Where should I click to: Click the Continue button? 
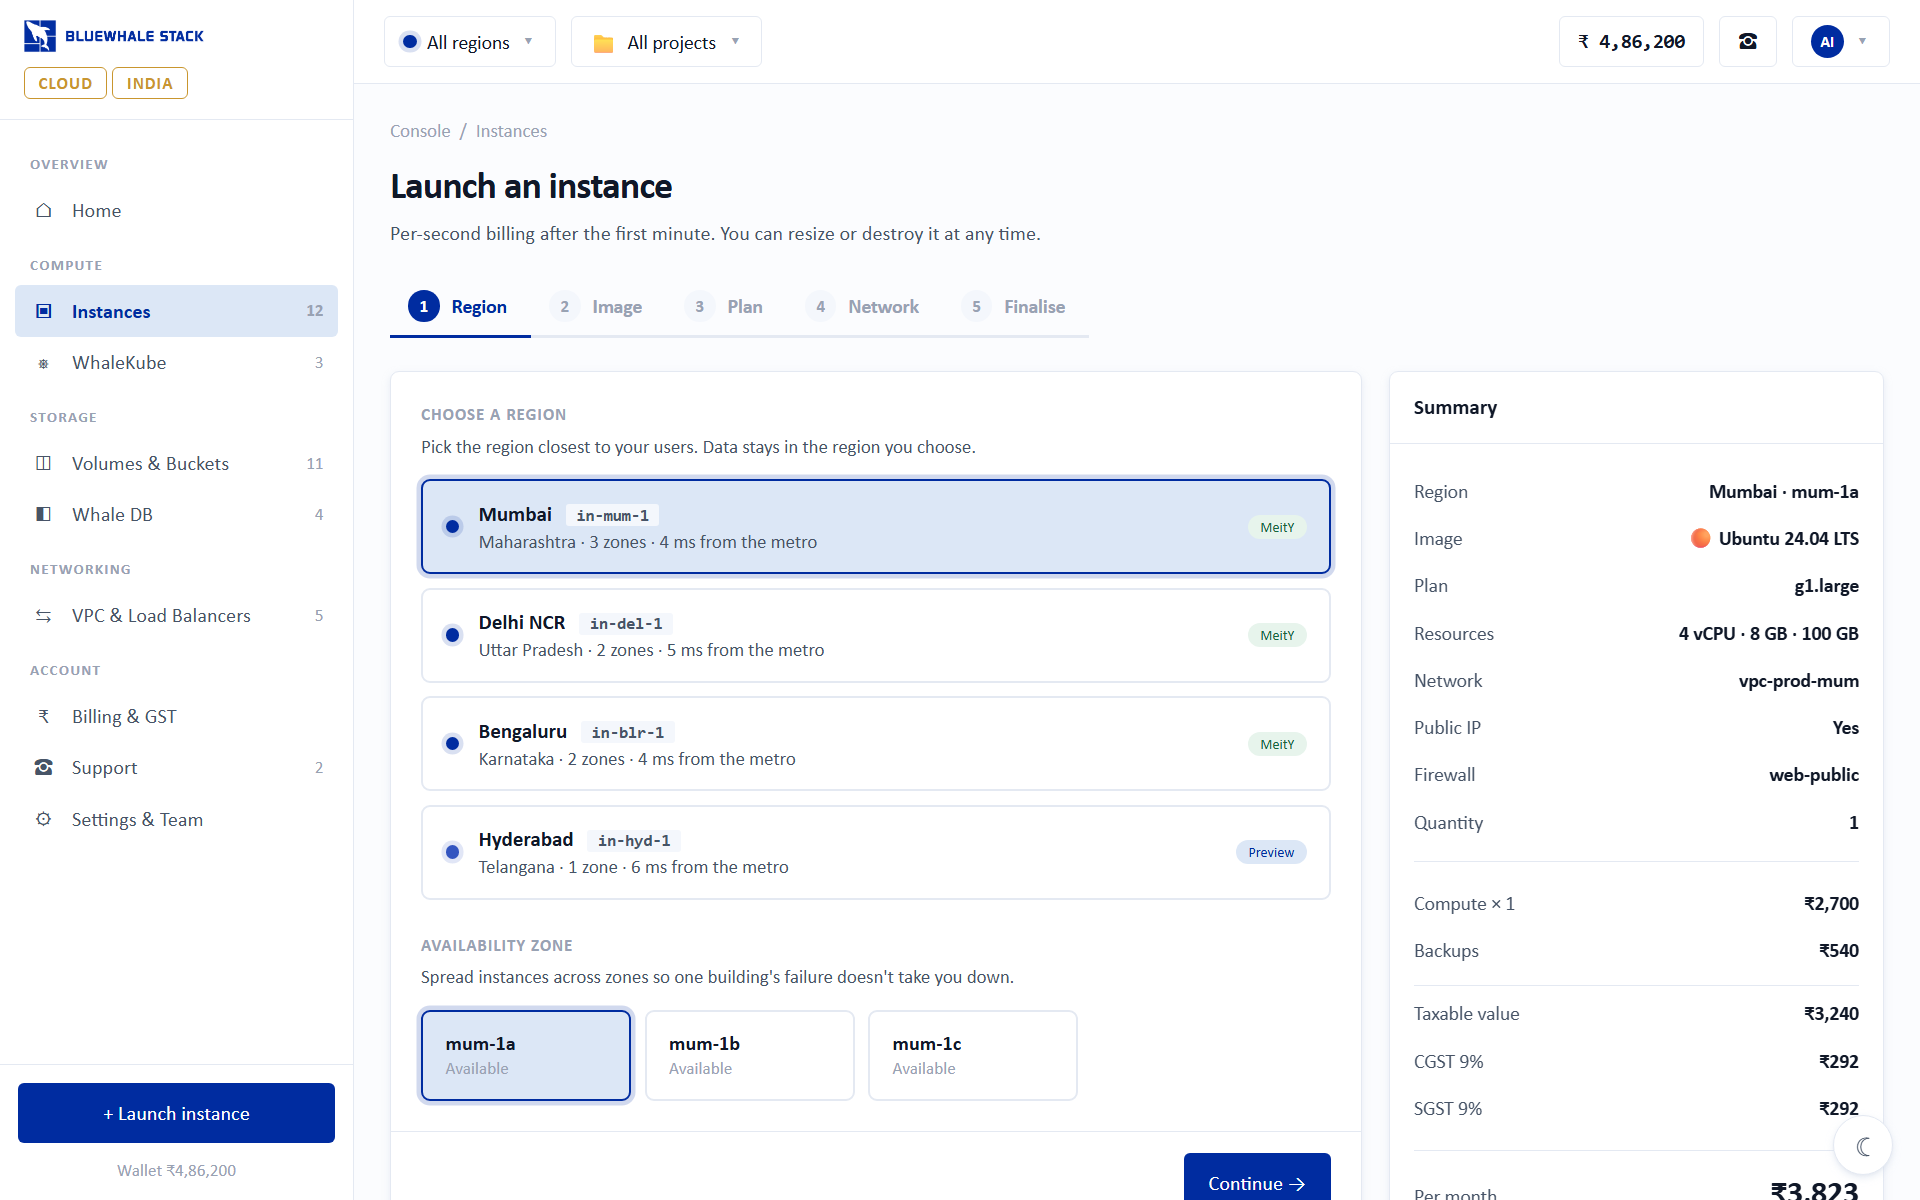click(1257, 1182)
